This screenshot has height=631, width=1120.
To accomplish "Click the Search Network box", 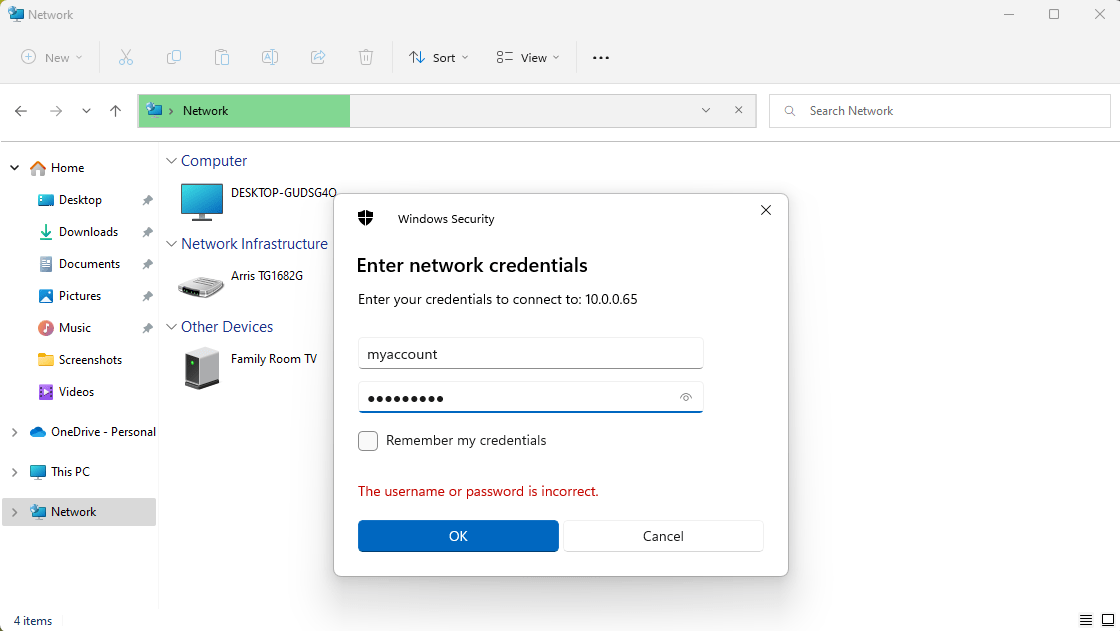I will coord(939,111).
